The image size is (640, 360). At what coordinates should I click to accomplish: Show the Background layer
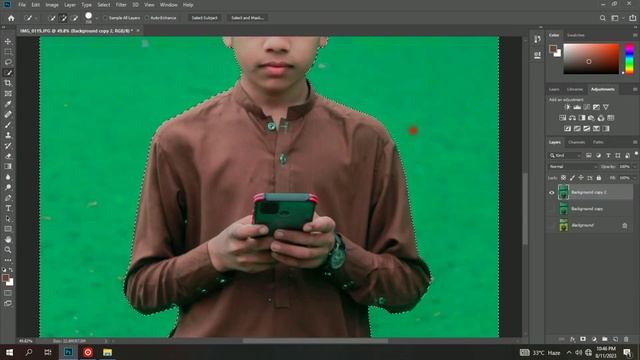551,225
